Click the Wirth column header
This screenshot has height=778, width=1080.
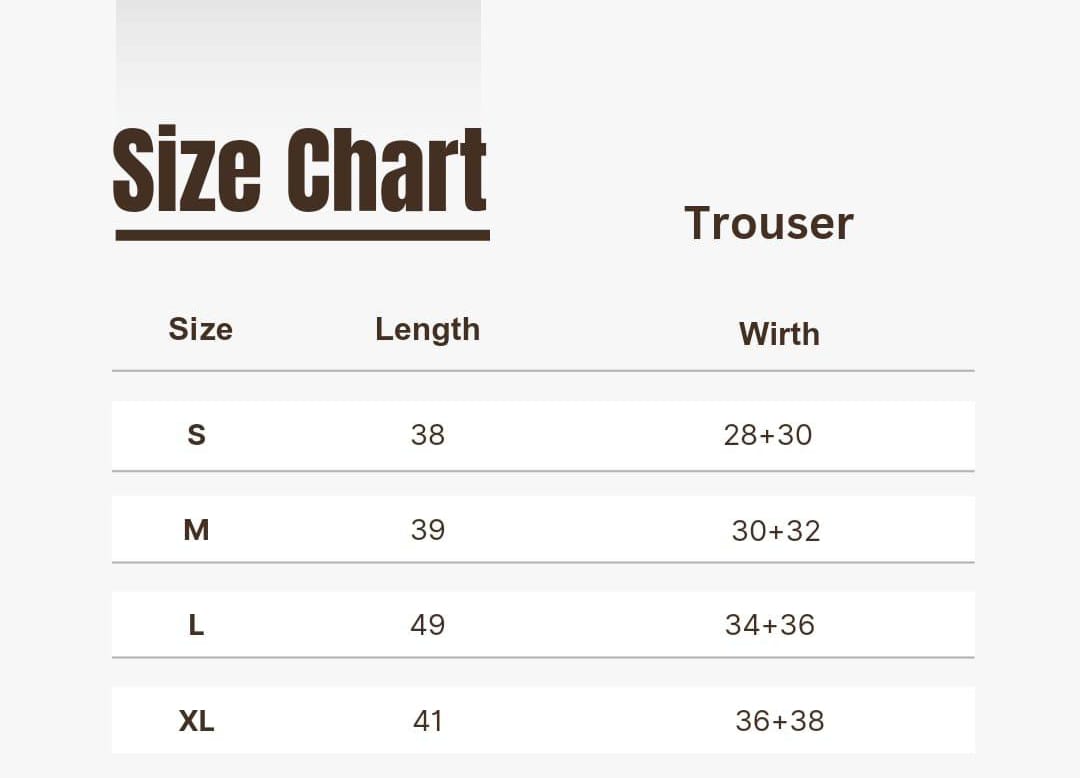(779, 334)
